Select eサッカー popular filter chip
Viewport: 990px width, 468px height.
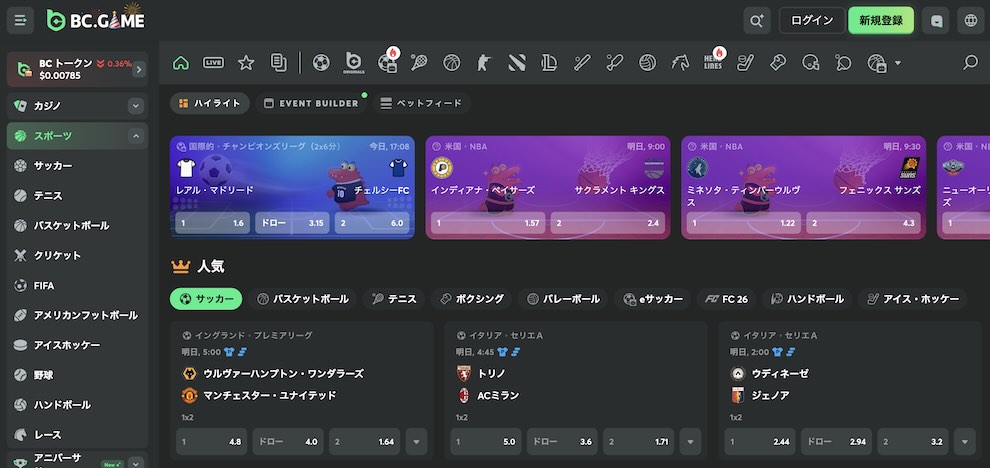point(653,299)
